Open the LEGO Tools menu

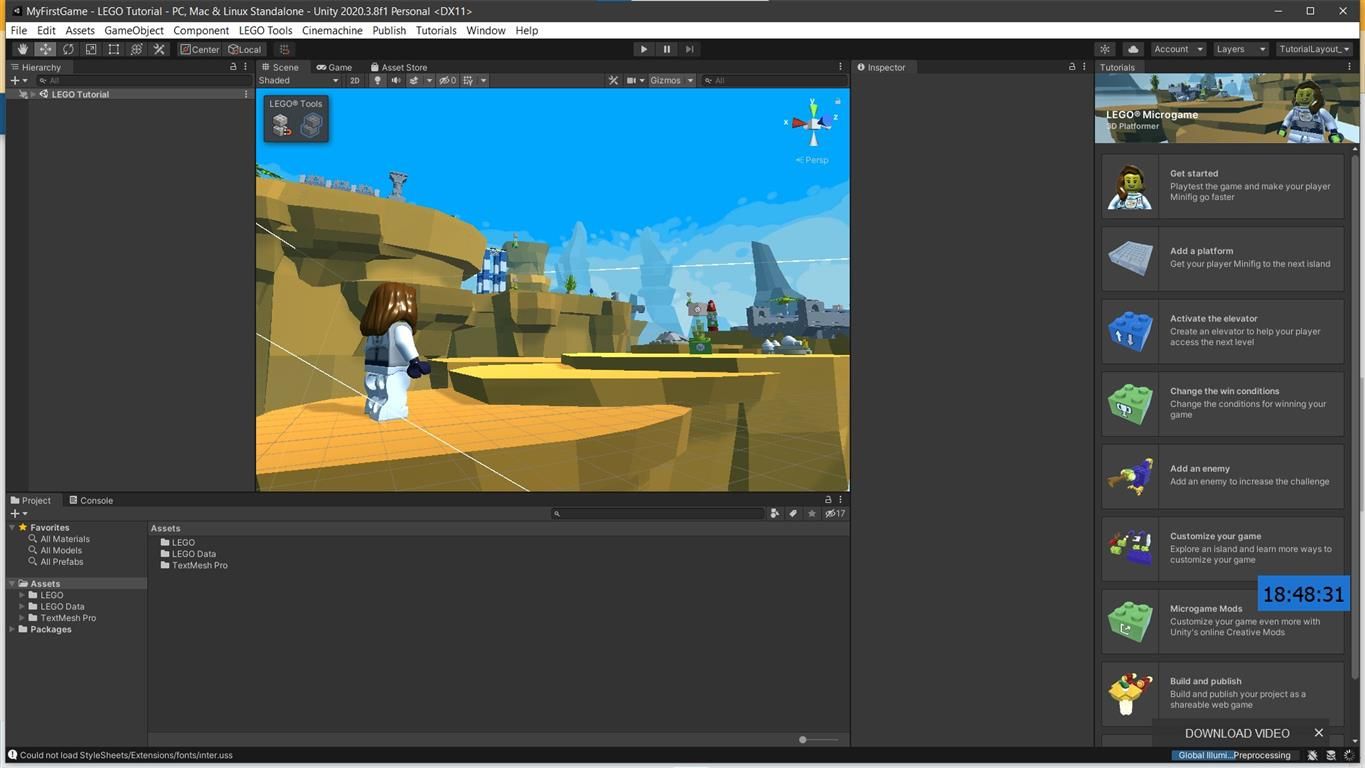(x=265, y=30)
